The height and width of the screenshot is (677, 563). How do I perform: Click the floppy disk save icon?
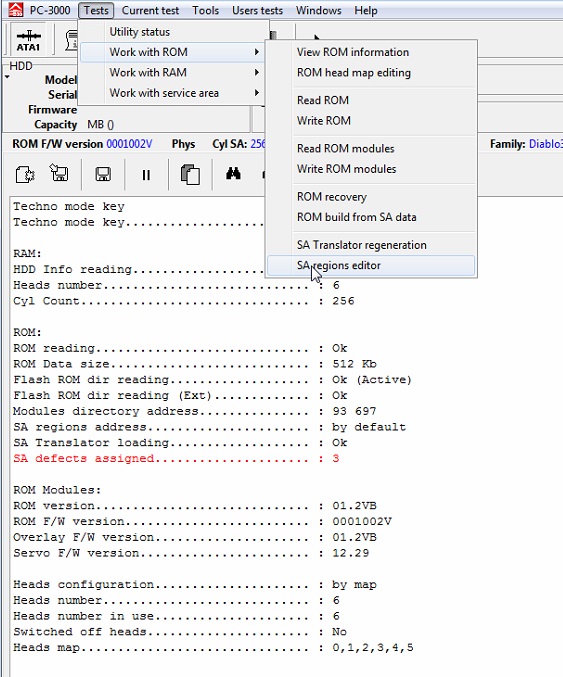click(103, 174)
